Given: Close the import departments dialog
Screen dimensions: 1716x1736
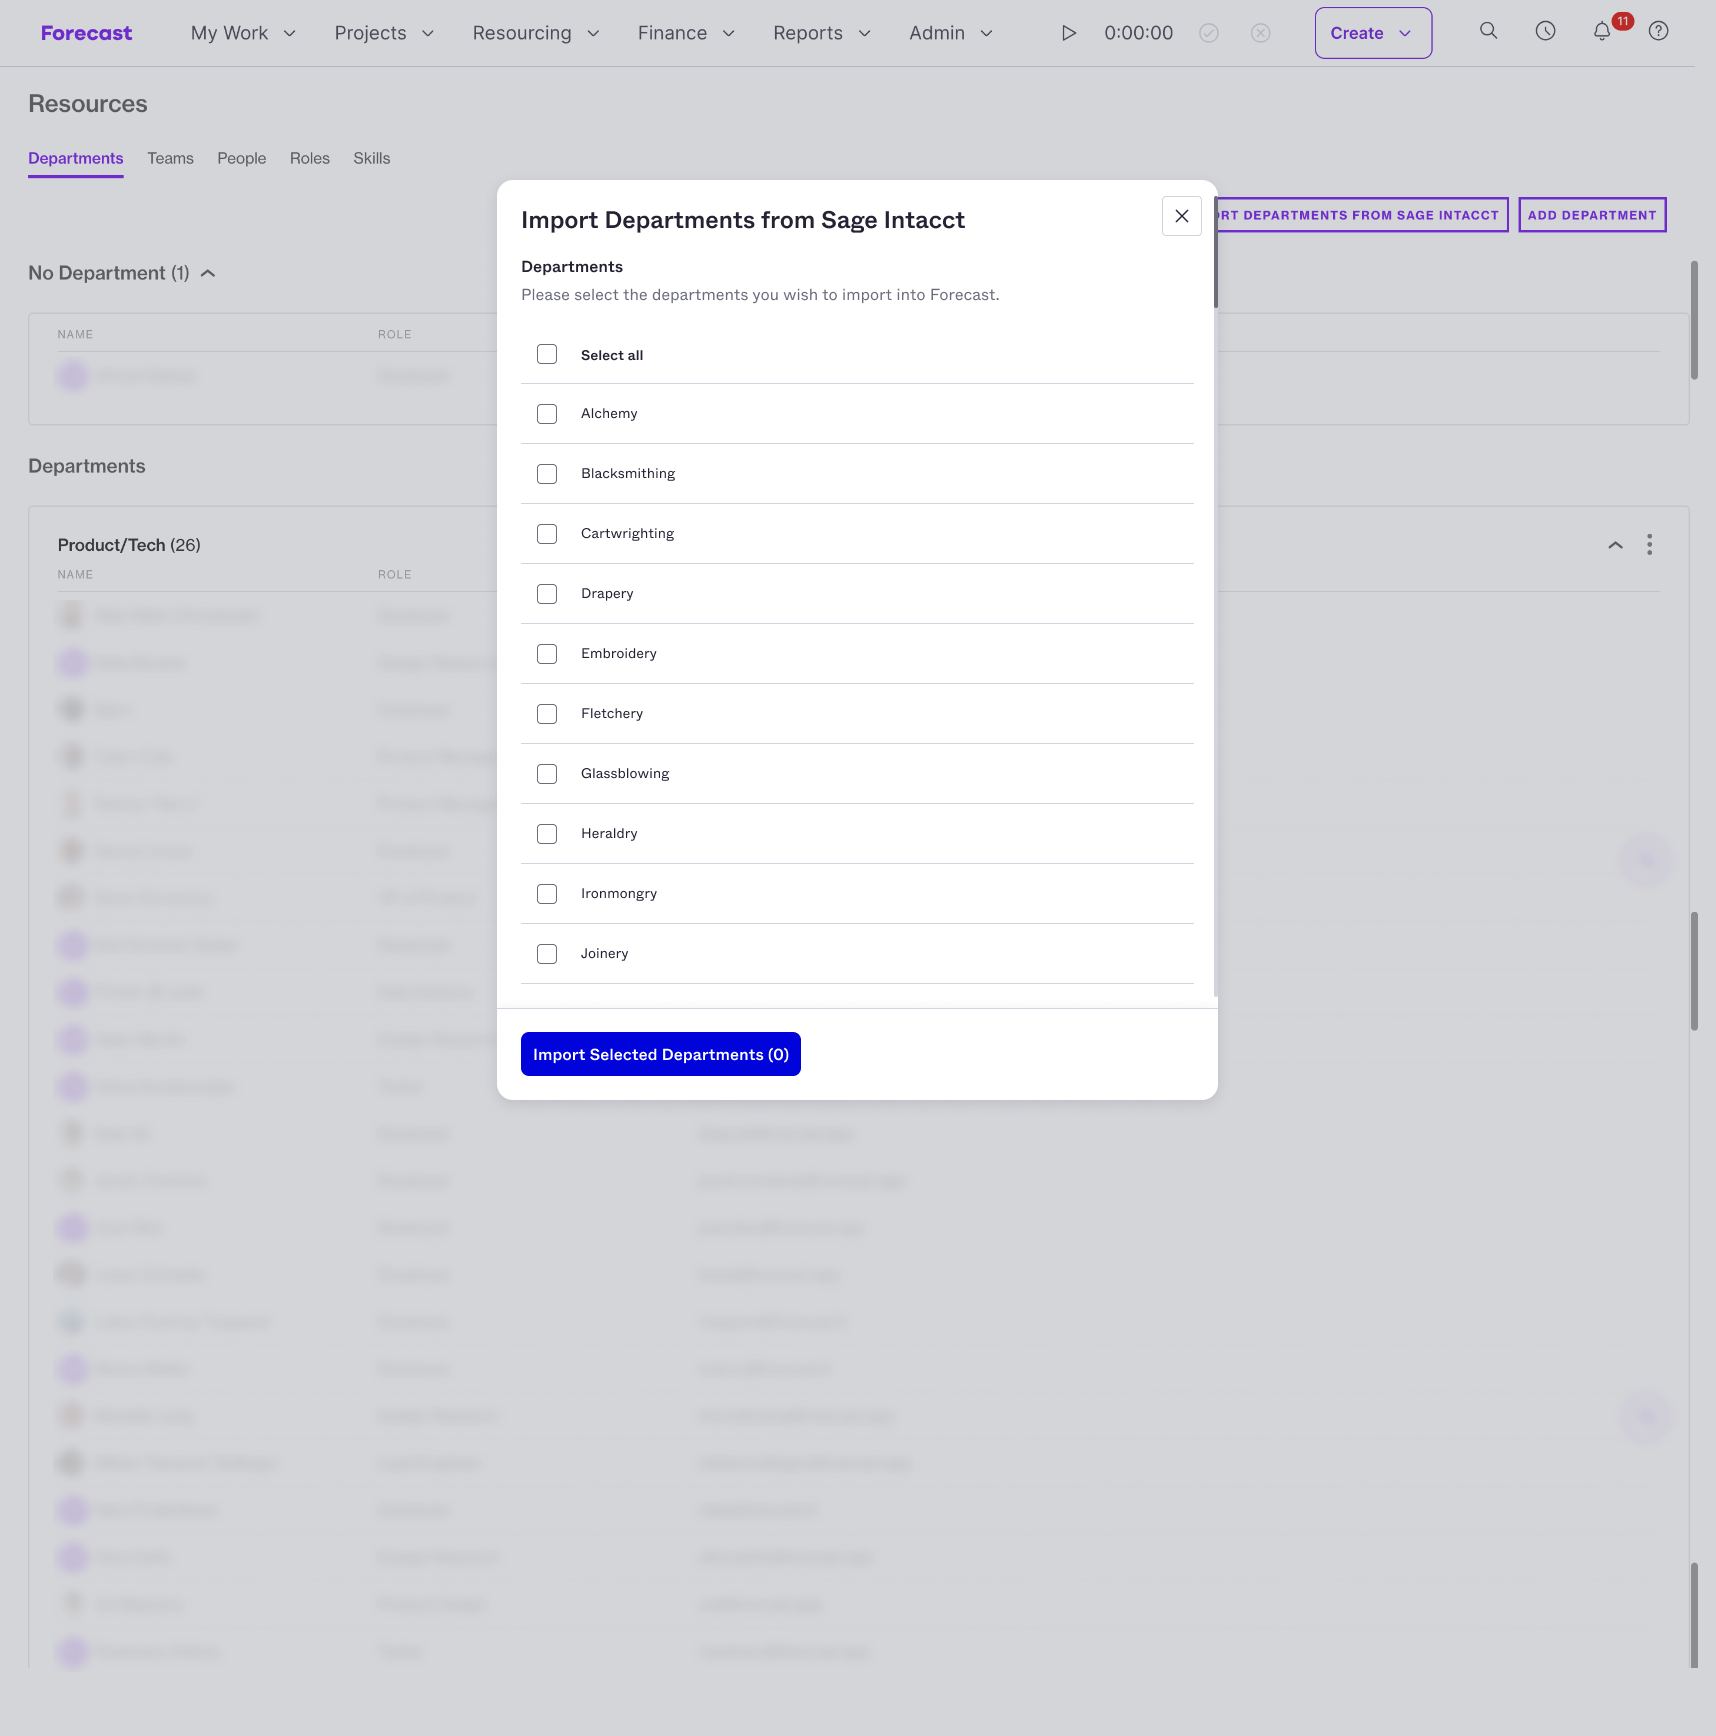Looking at the screenshot, I should [x=1182, y=216].
